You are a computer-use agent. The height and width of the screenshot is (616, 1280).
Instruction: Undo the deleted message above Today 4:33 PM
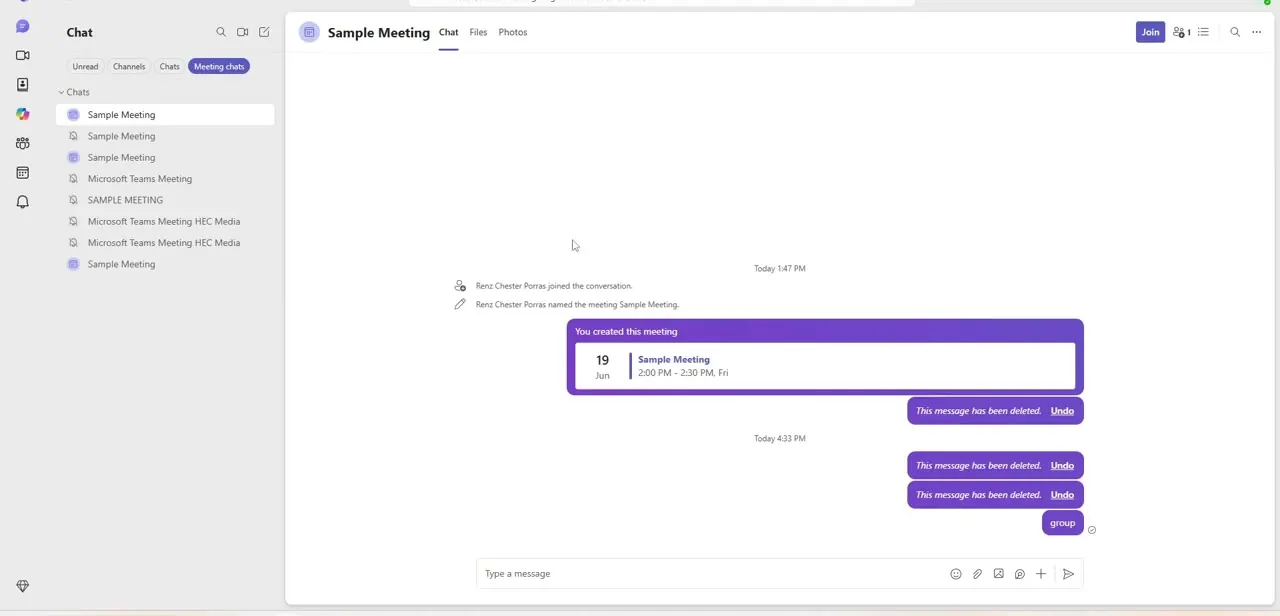(1062, 411)
